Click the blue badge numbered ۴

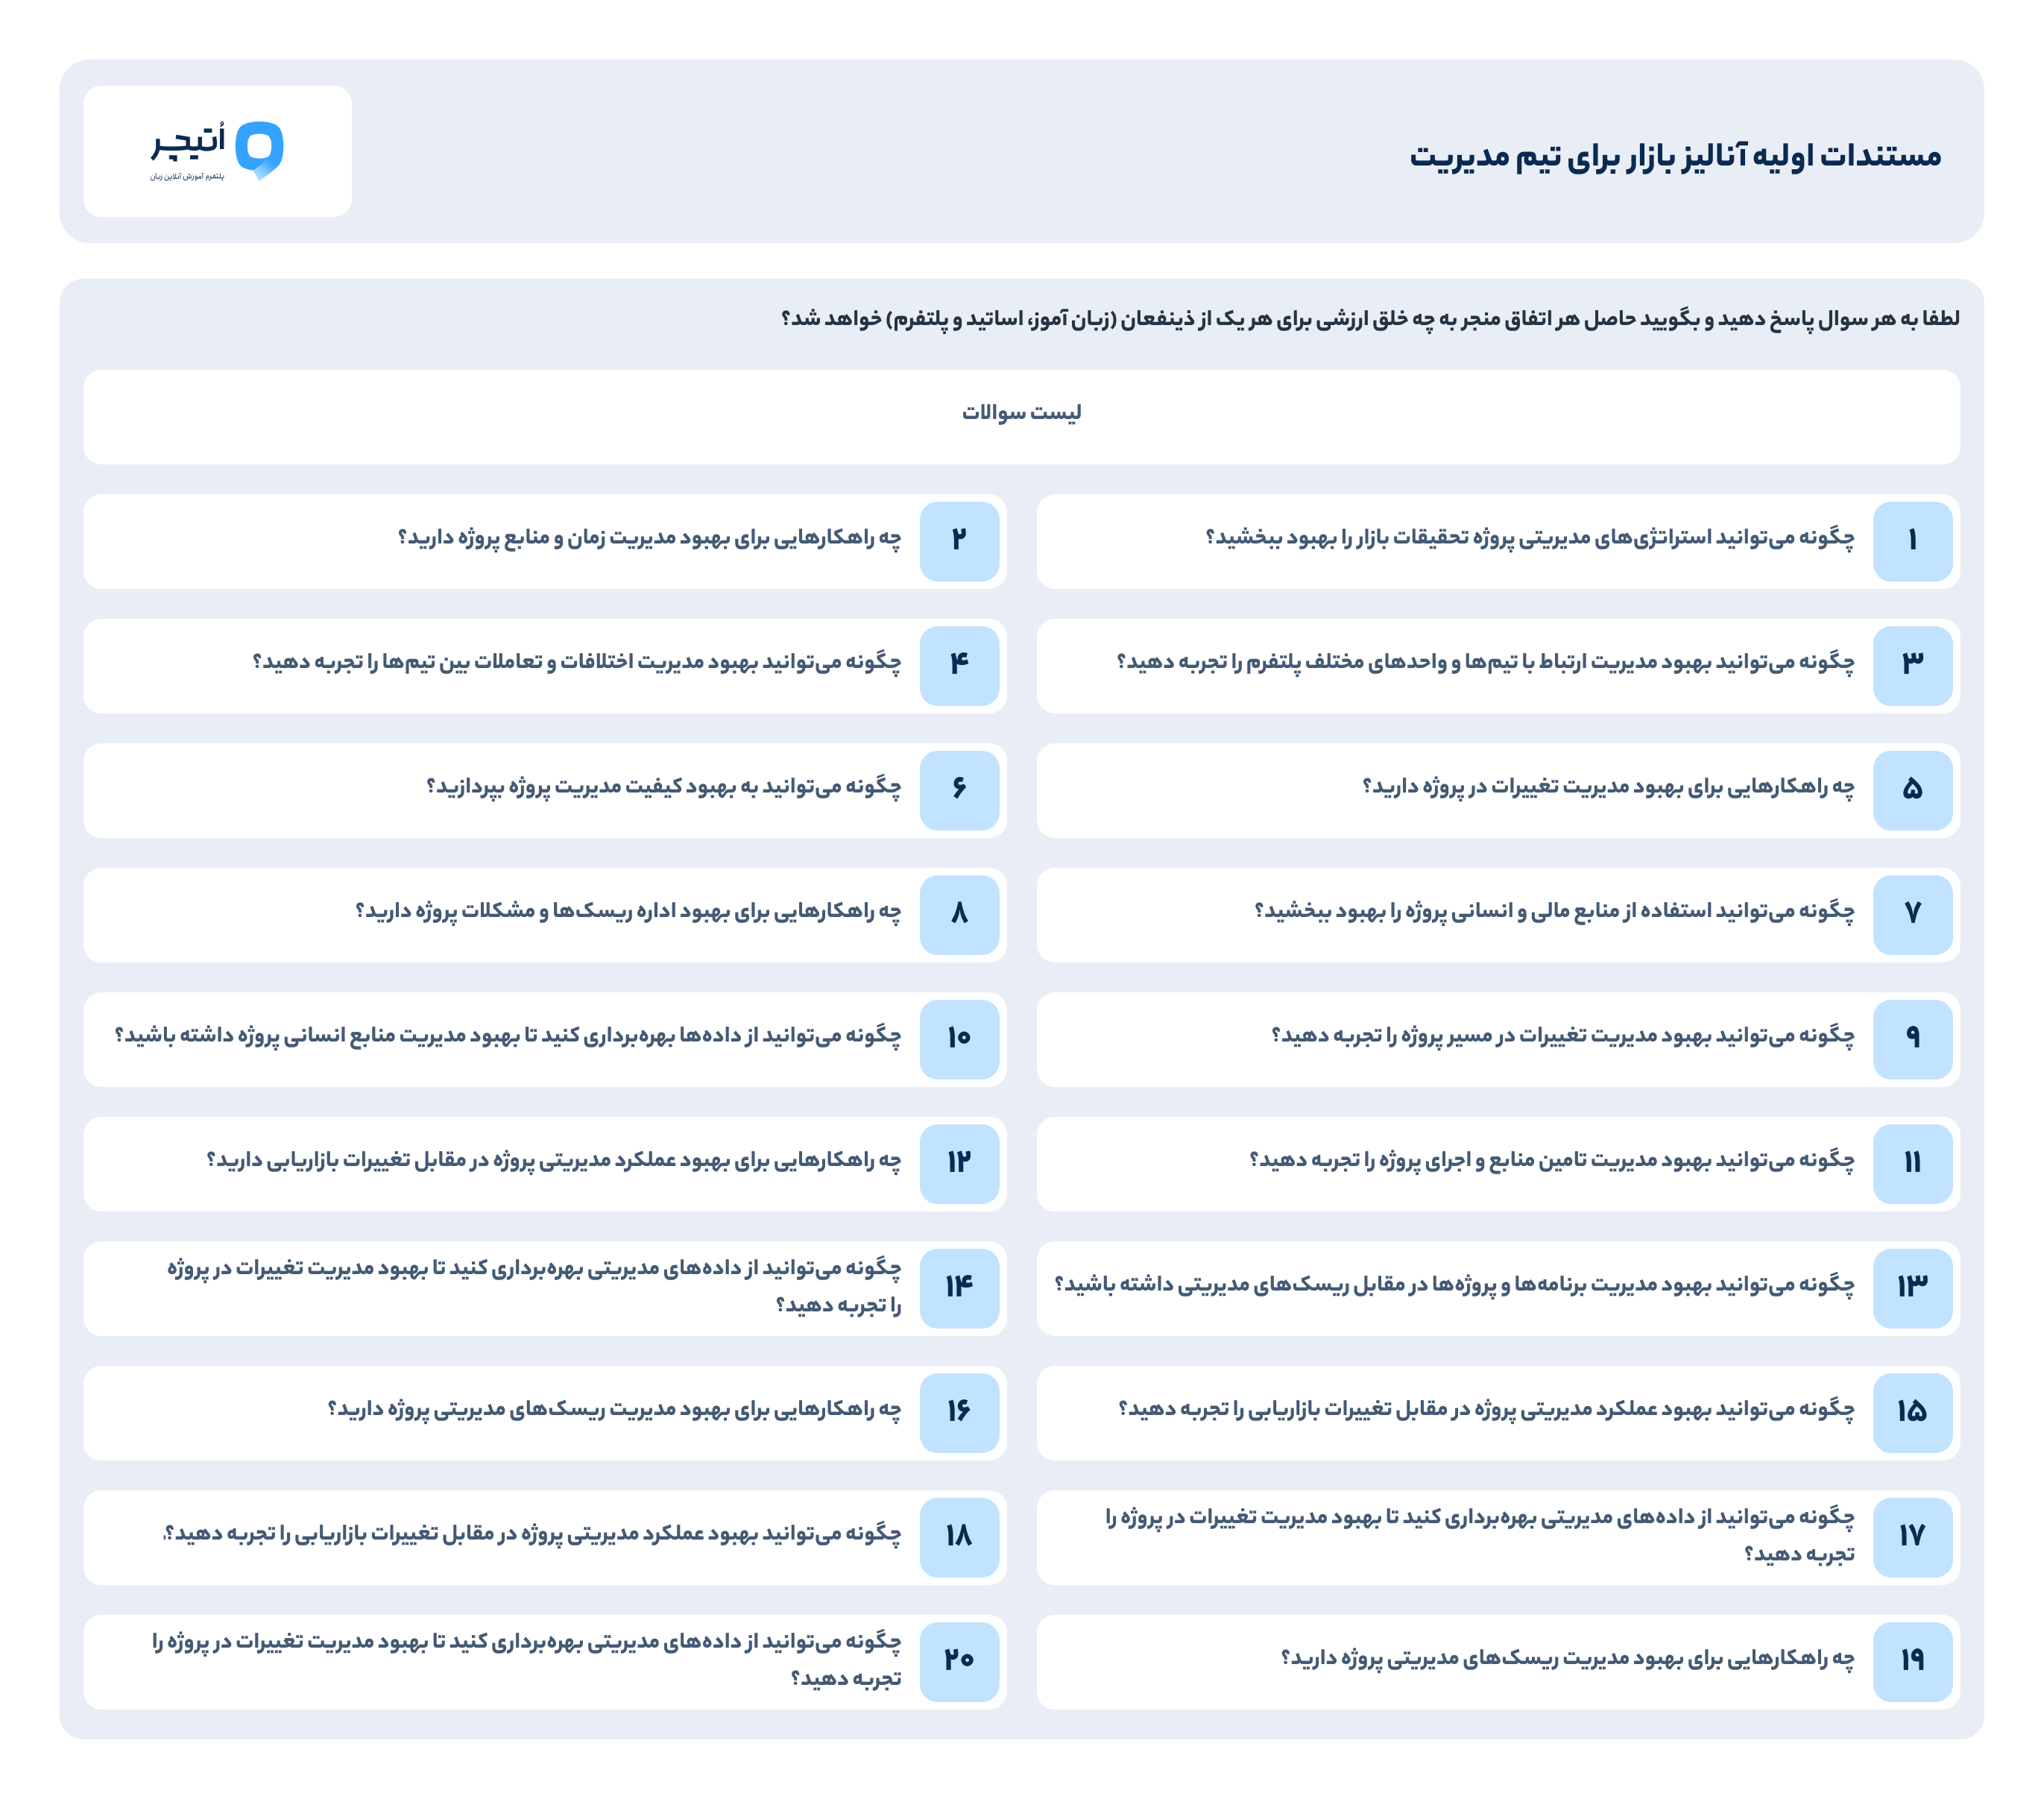(959, 666)
